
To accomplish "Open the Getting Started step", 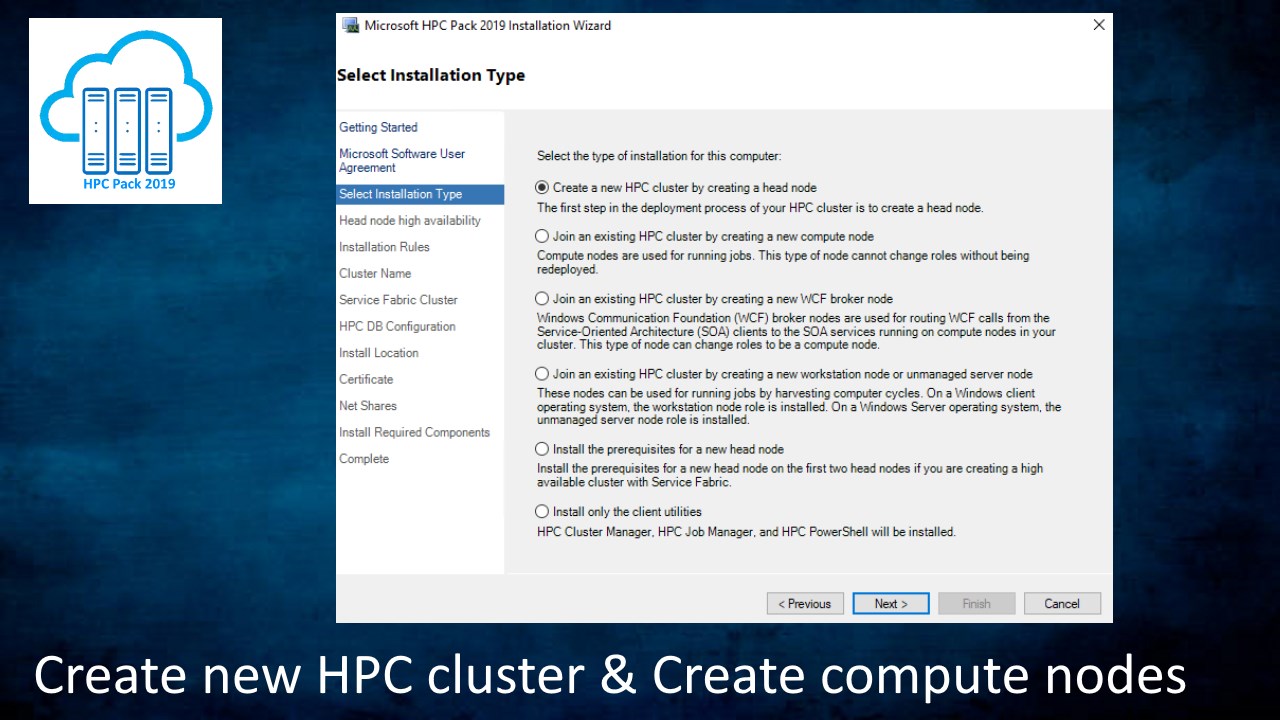I will 378,128.
